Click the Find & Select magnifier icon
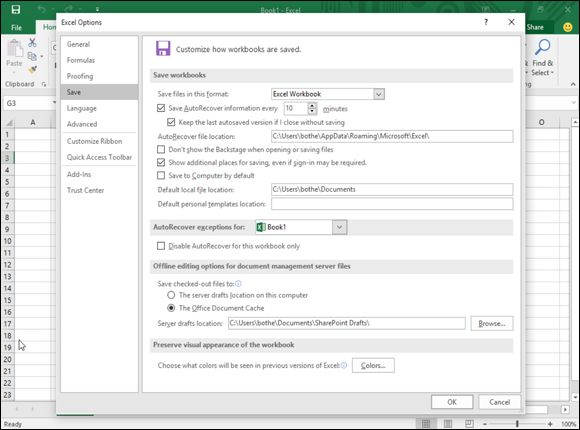This screenshot has height=430, width=580. click(543, 47)
